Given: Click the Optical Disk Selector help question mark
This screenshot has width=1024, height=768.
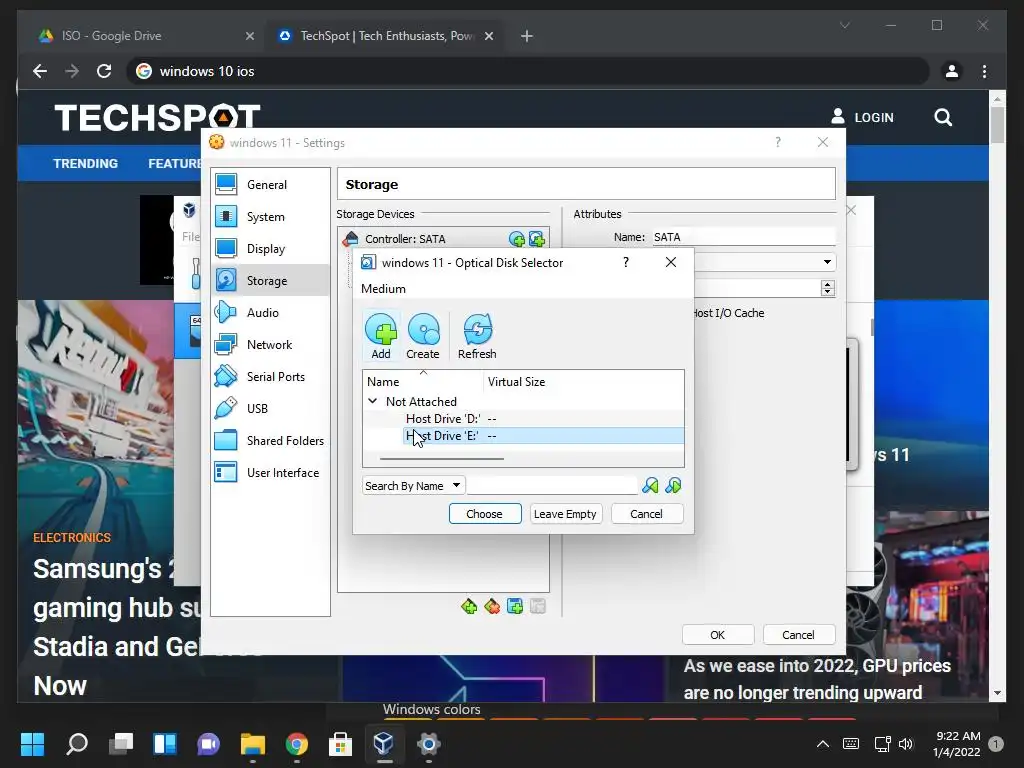Looking at the screenshot, I should point(626,262).
